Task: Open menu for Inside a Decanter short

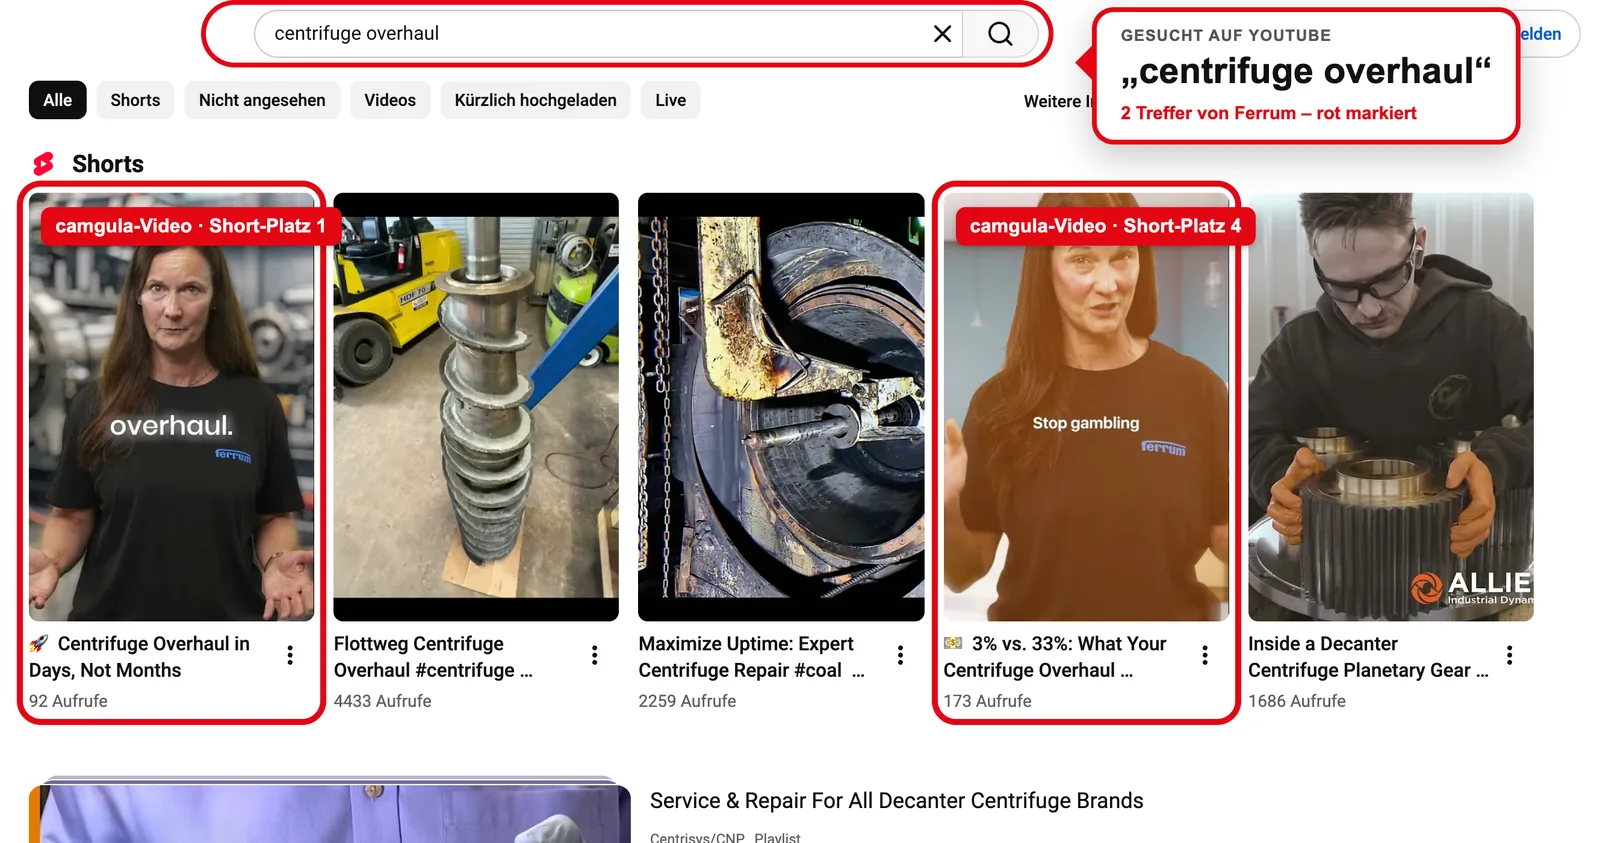Action: pos(1510,655)
